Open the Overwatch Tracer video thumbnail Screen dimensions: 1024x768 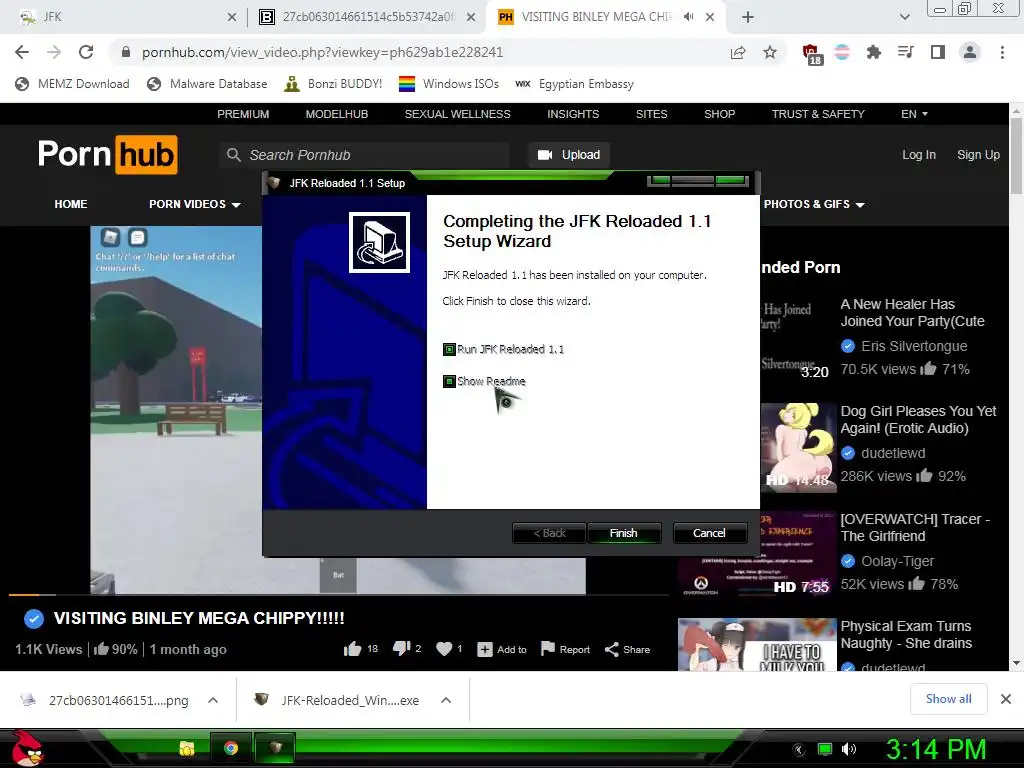point(757,554)
